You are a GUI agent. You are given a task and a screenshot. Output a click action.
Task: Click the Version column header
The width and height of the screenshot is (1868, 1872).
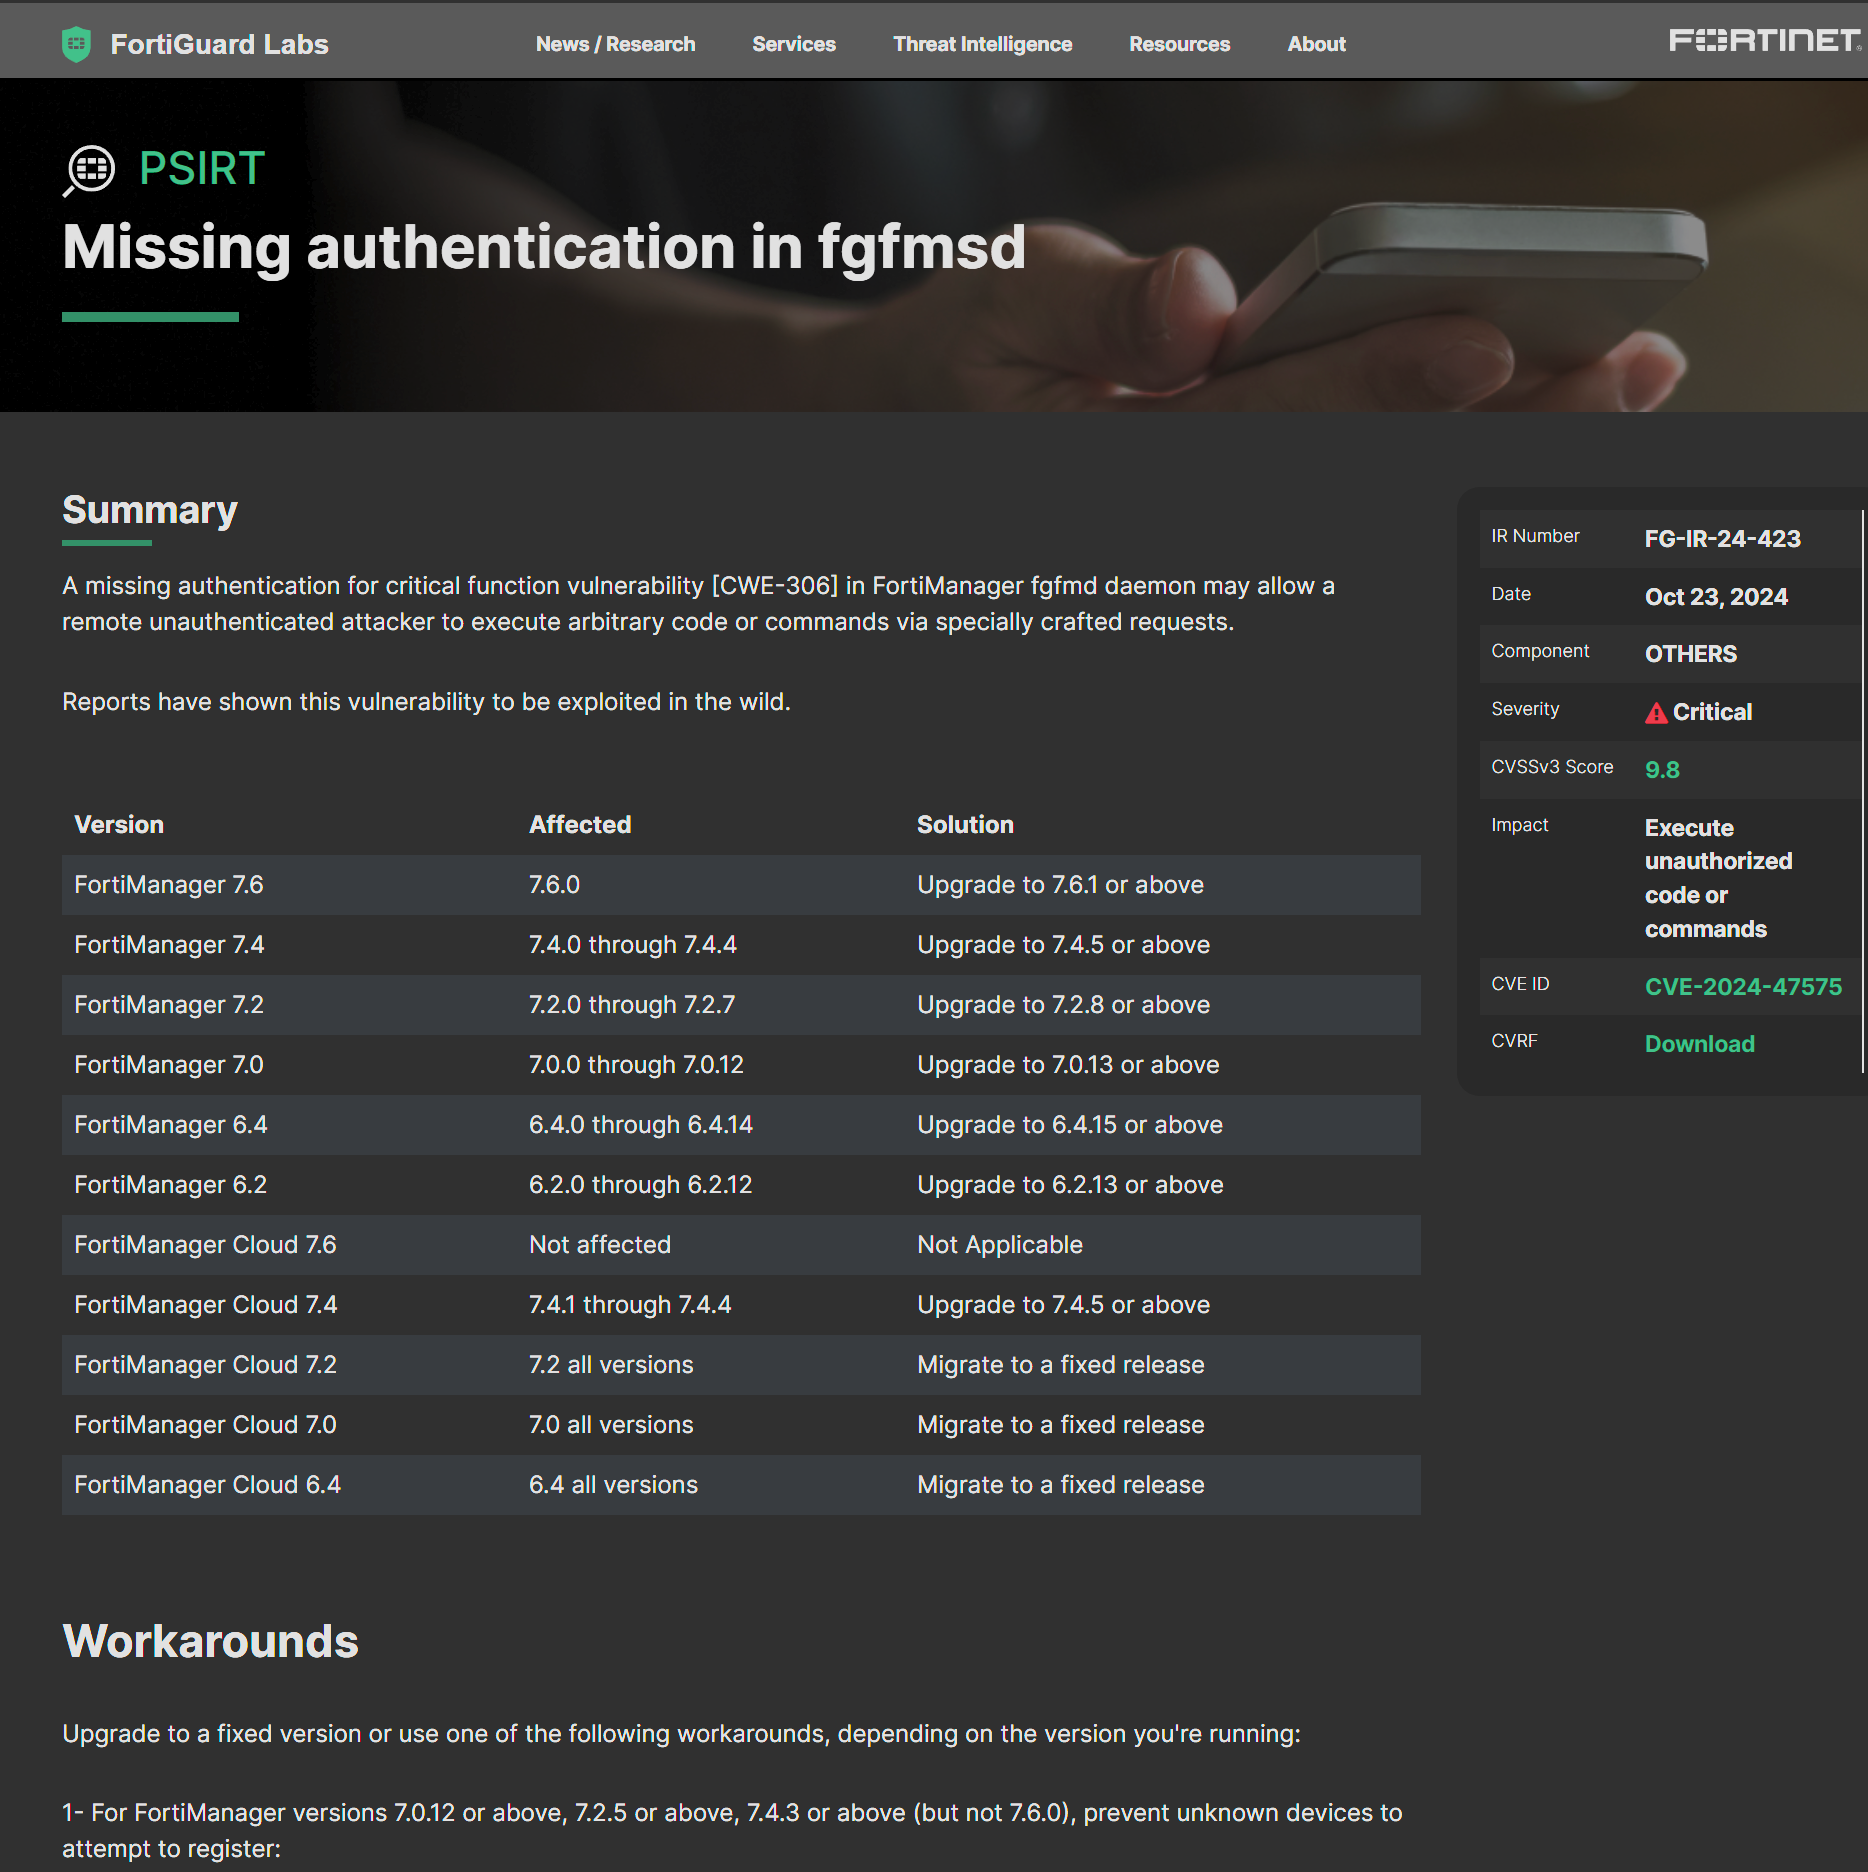[x=119, y=824]
